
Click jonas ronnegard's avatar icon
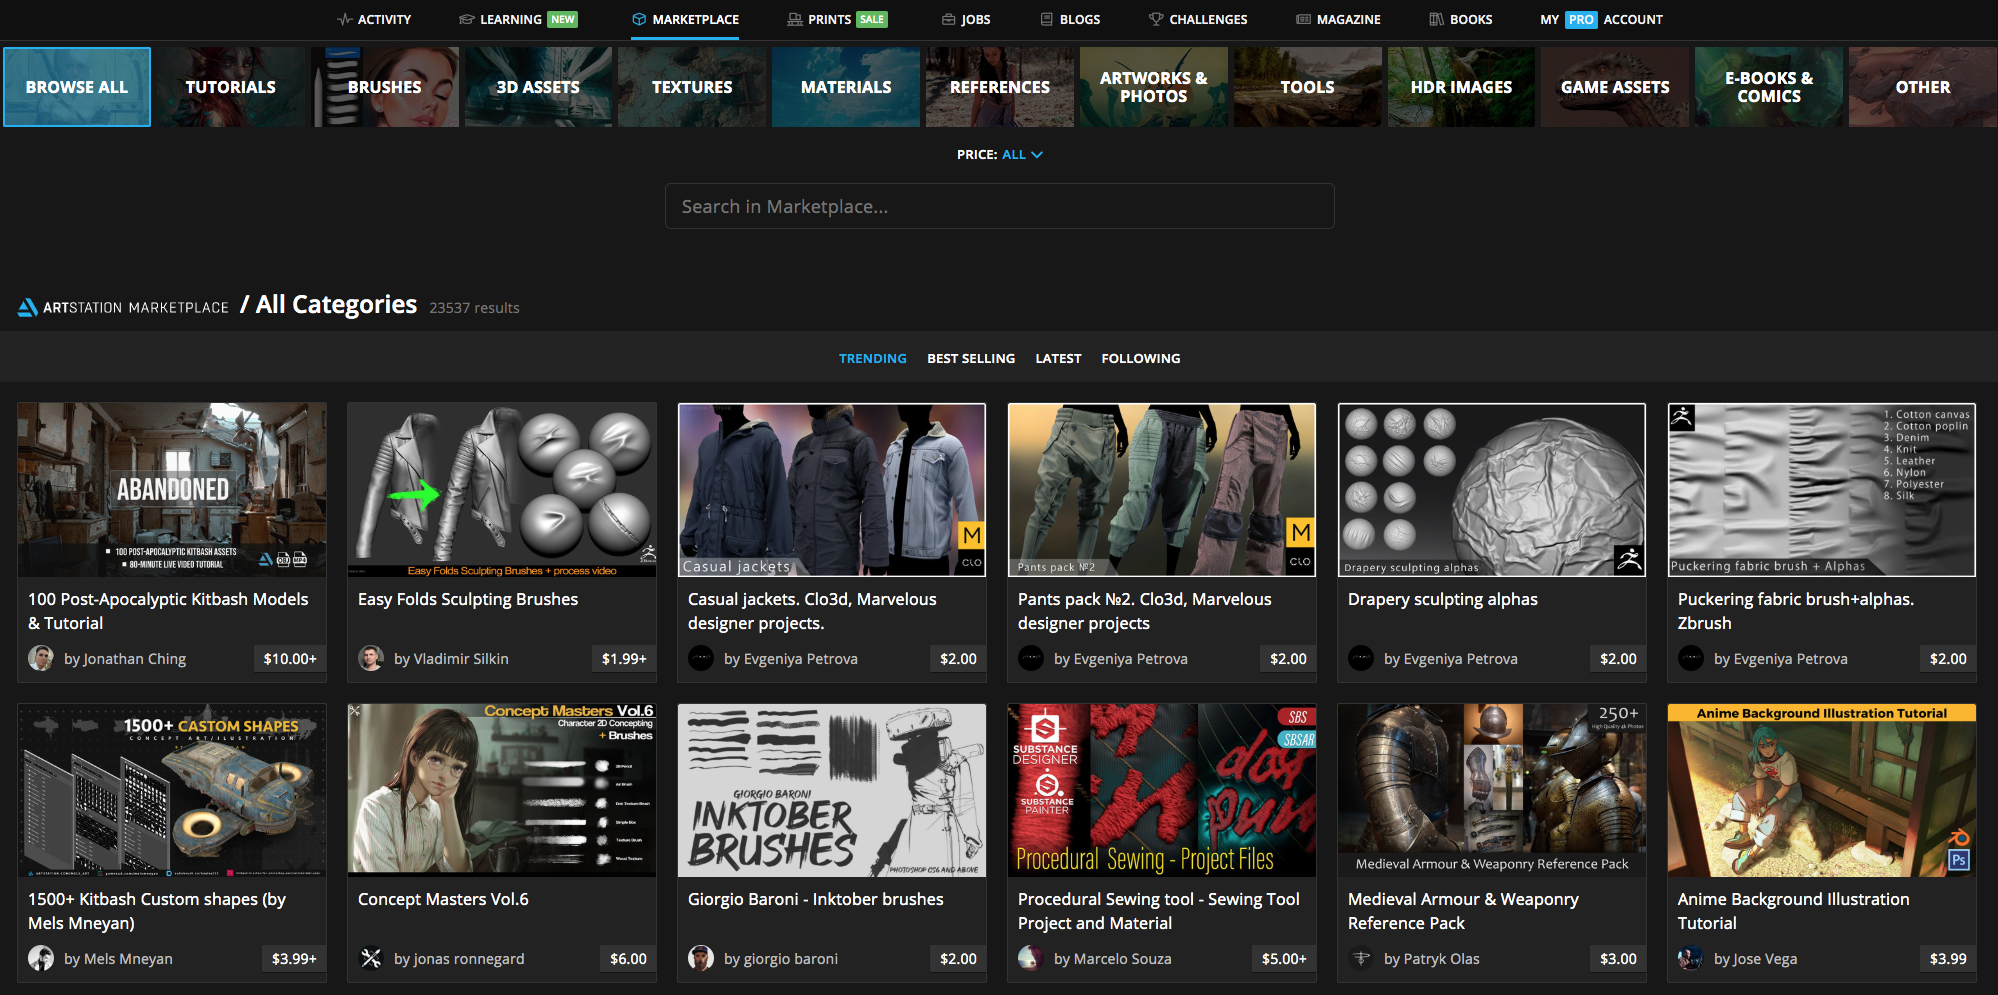pyautogui.click(x=371, y=958)
